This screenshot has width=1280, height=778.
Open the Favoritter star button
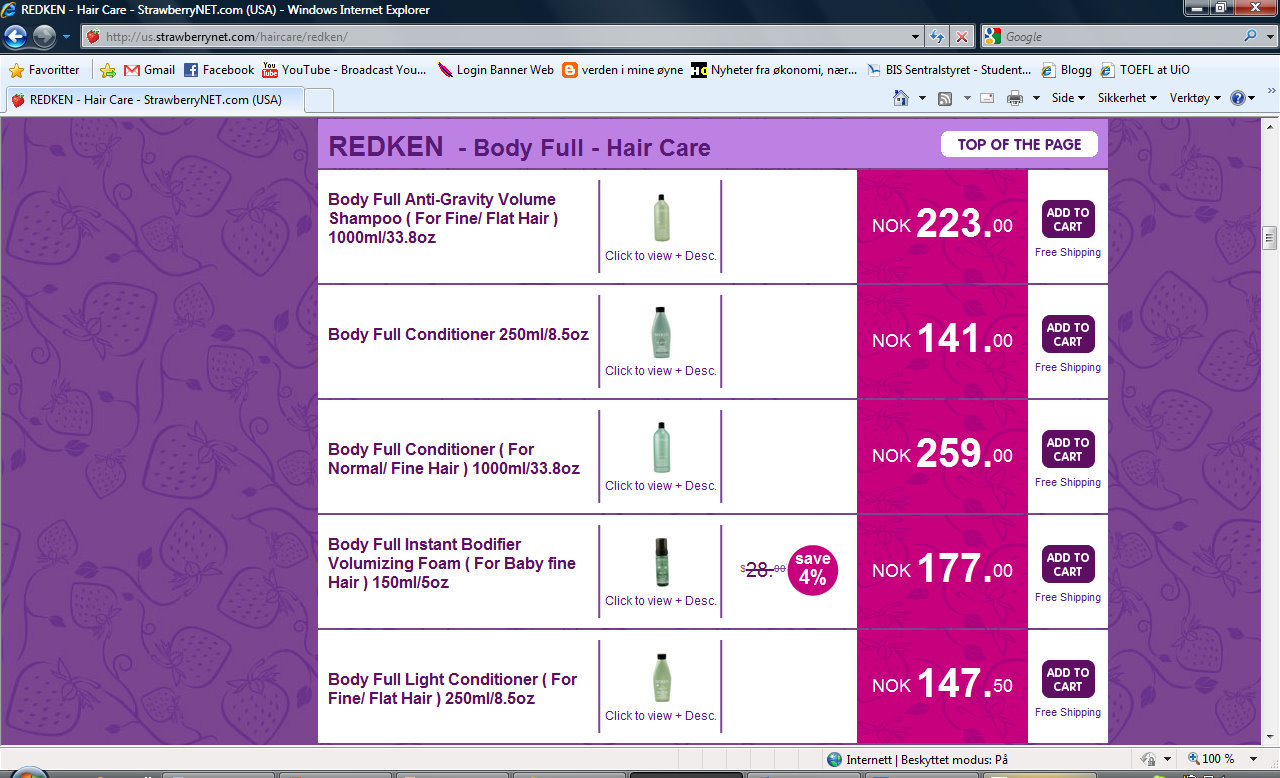point(44,70)
